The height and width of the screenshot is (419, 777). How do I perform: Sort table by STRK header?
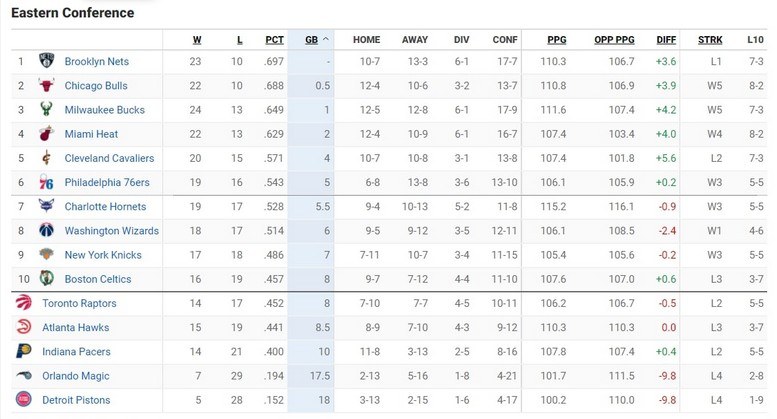coord(710,40)
